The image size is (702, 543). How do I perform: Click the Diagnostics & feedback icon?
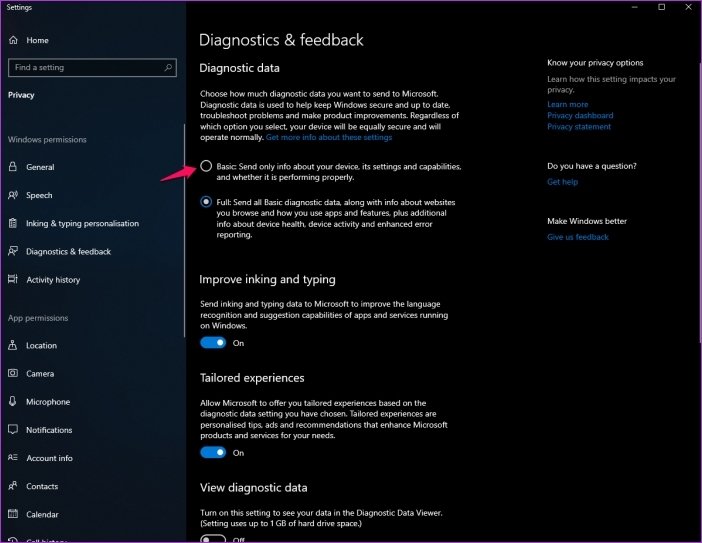[13, 251]
